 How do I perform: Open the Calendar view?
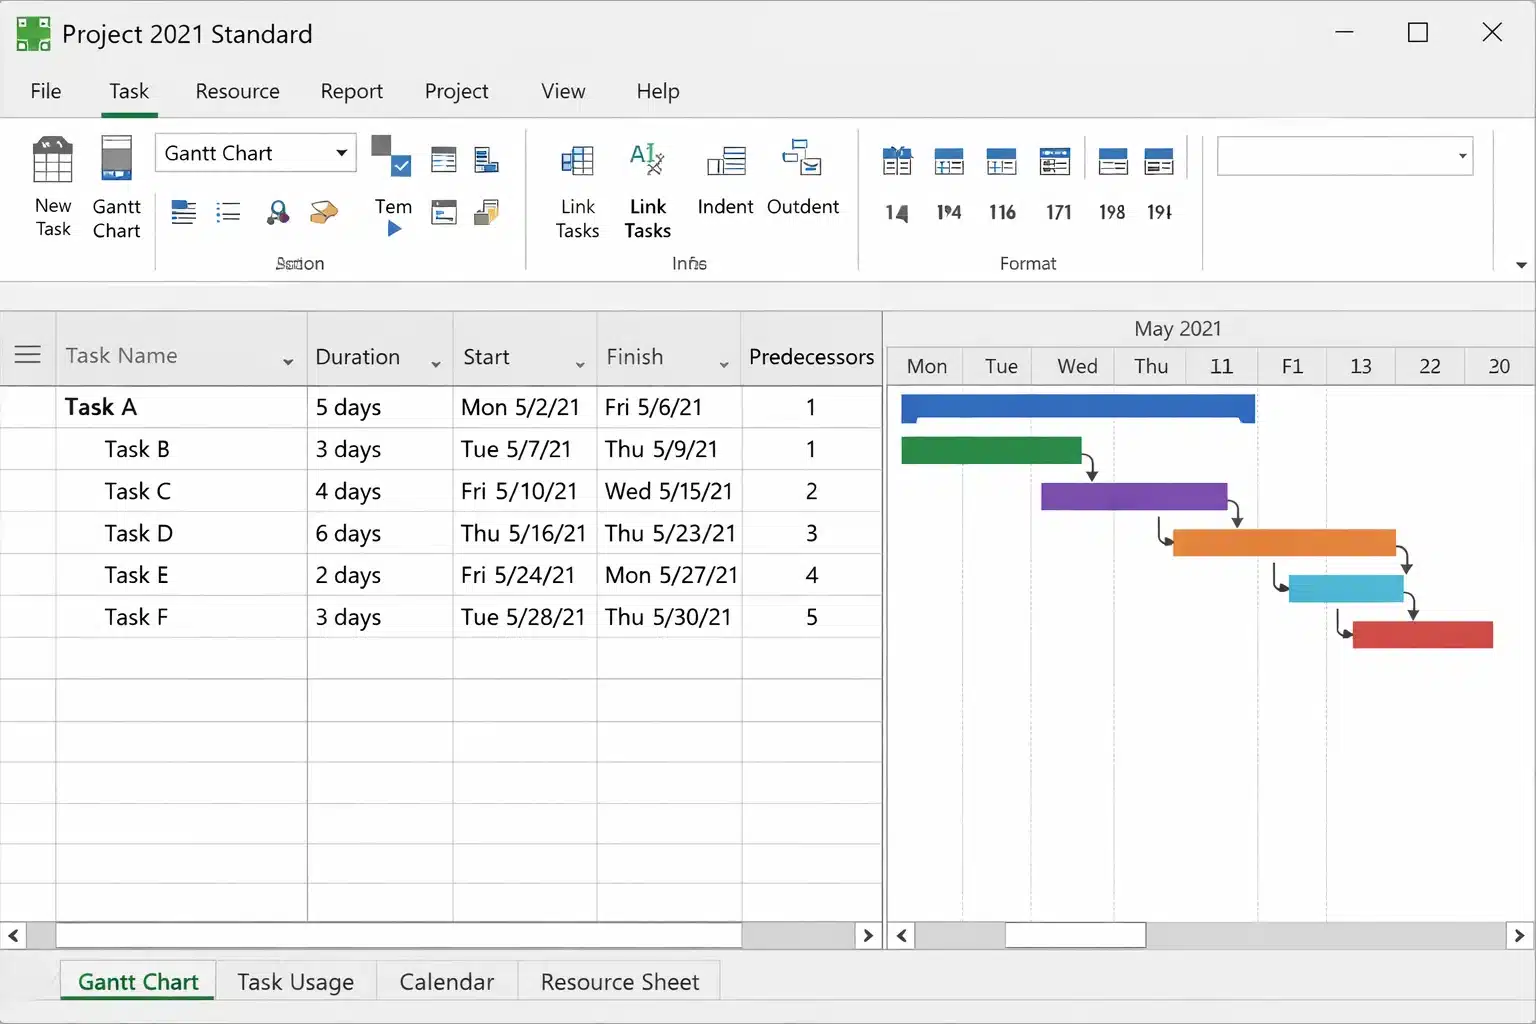[x=446, y=981]
